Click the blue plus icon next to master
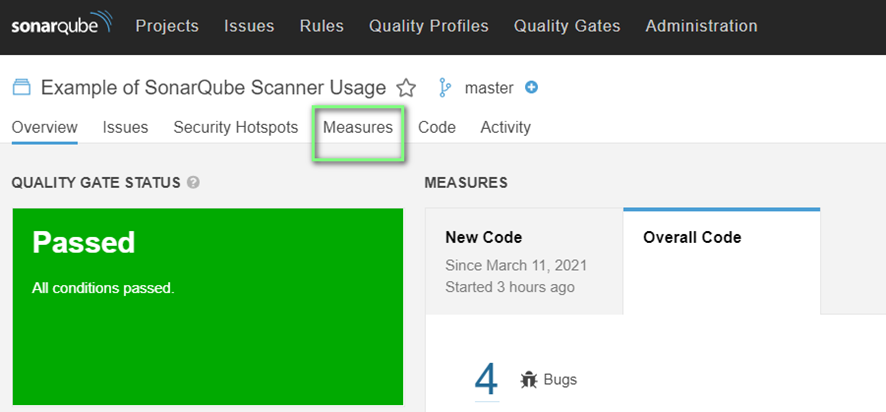Viewport: 886px width, 412px height. point(531,88)
